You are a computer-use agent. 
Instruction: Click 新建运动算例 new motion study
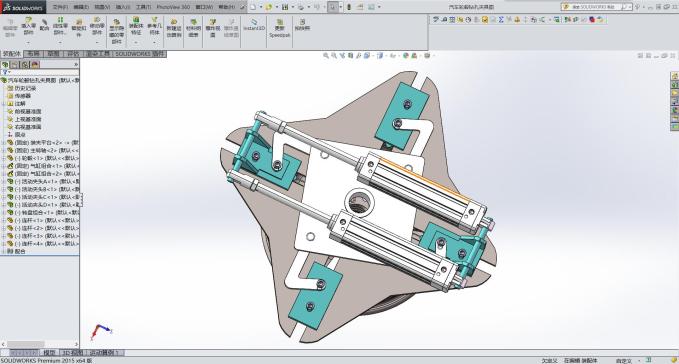coord(174,28)
